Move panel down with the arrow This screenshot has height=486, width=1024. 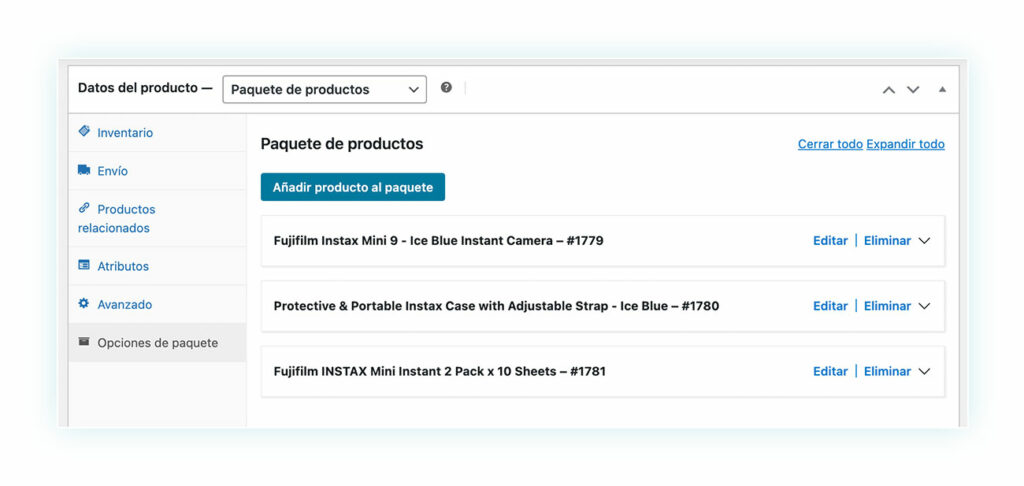(913, 89)
